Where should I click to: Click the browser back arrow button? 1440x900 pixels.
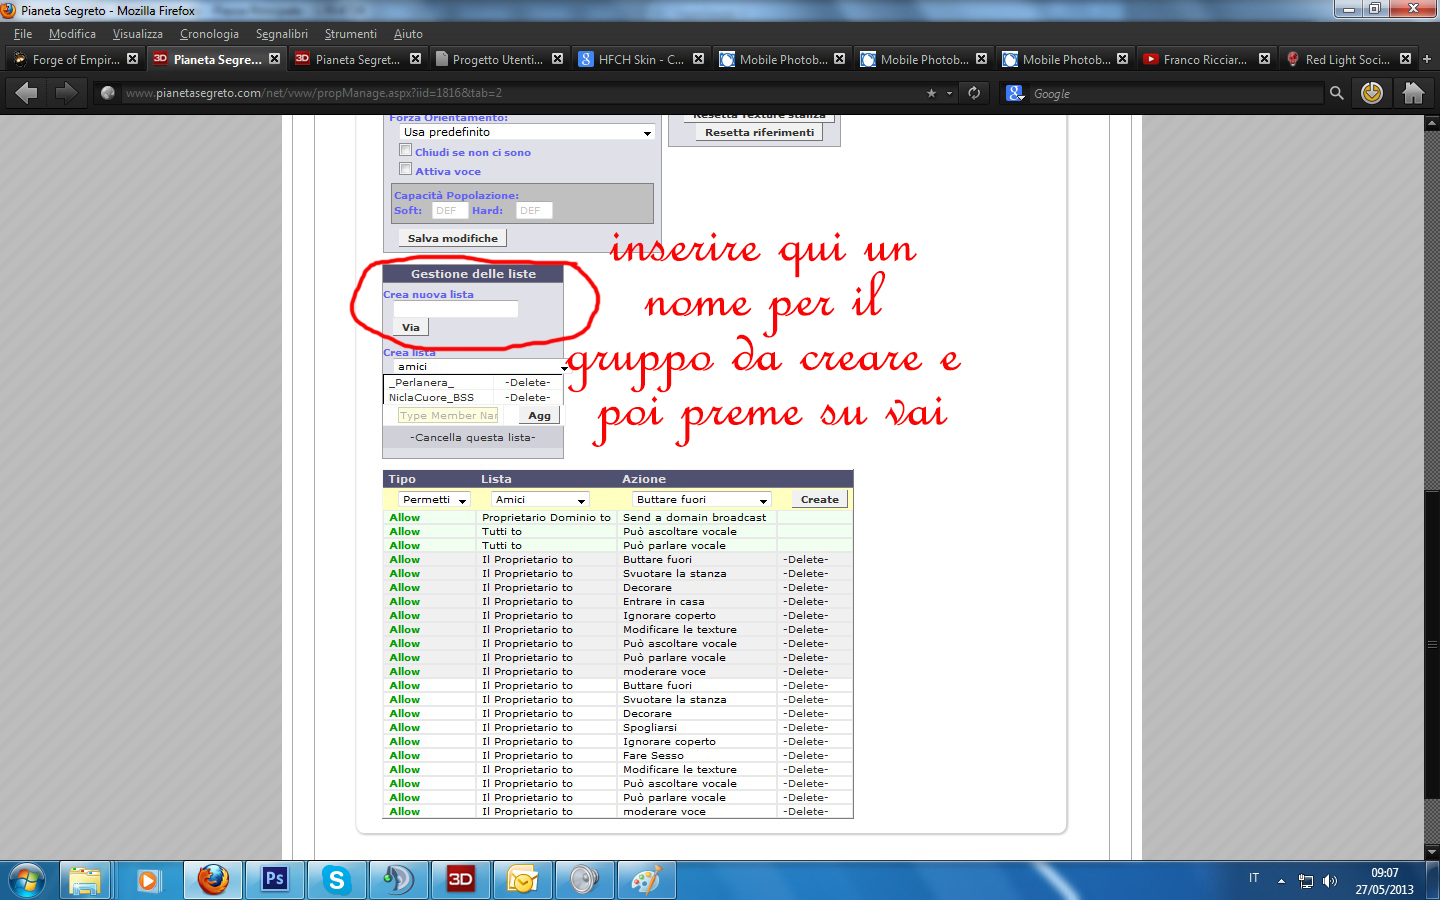pos(27,93)
